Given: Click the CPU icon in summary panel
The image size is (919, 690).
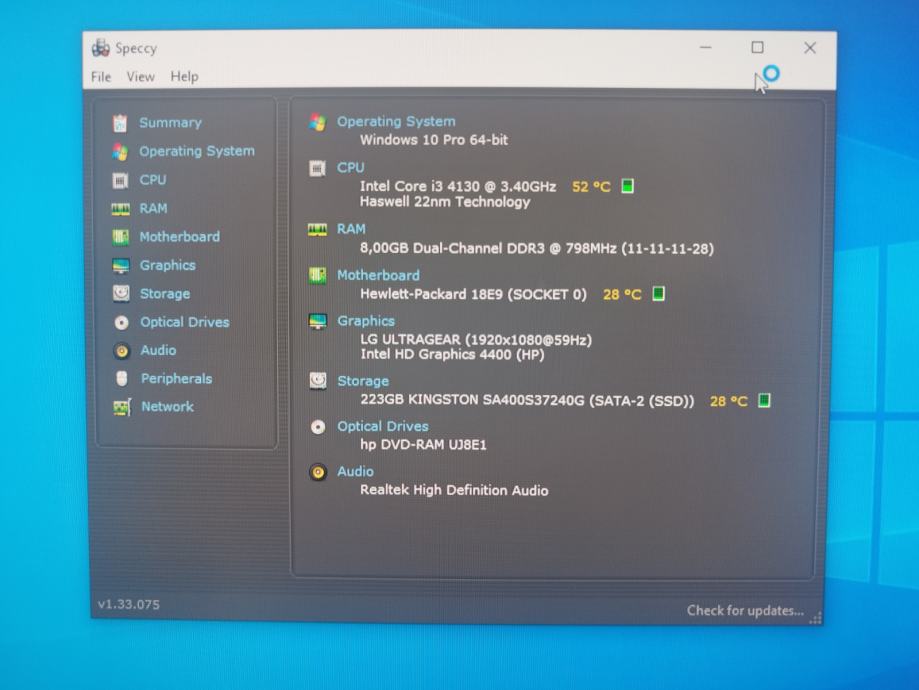Looking at the screenshot, I should pos(317,169).
